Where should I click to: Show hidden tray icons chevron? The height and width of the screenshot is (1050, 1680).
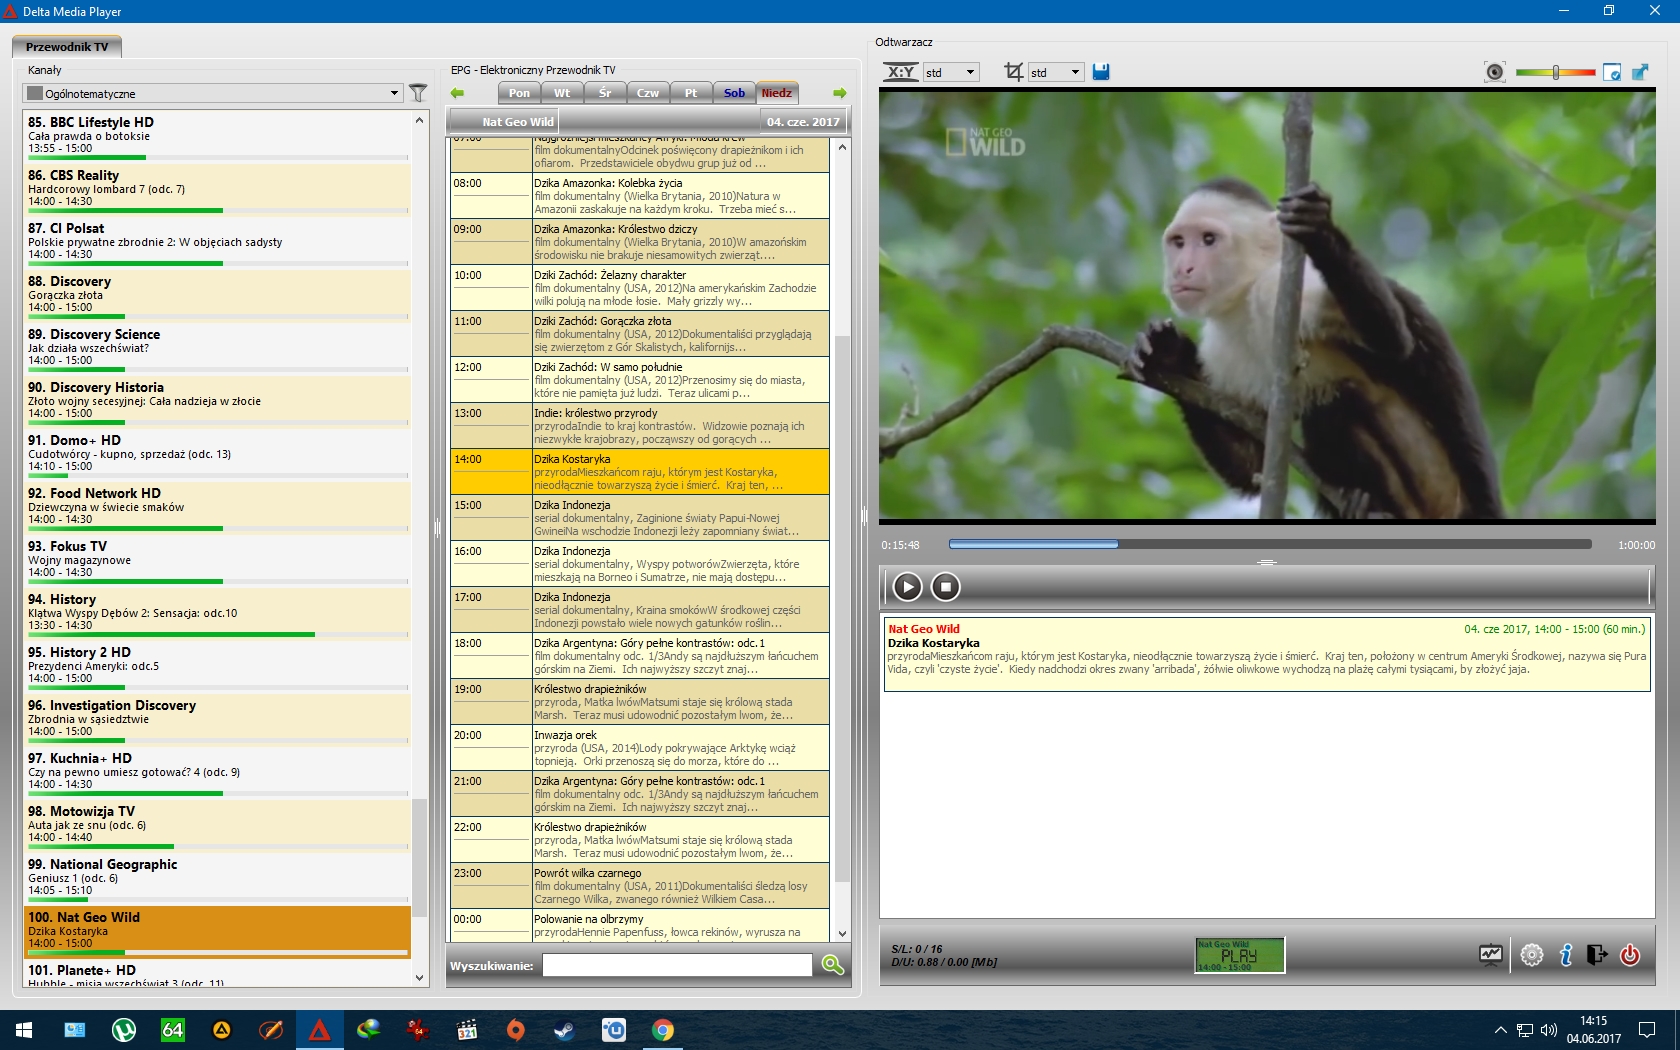[x=1500, y=1030]
